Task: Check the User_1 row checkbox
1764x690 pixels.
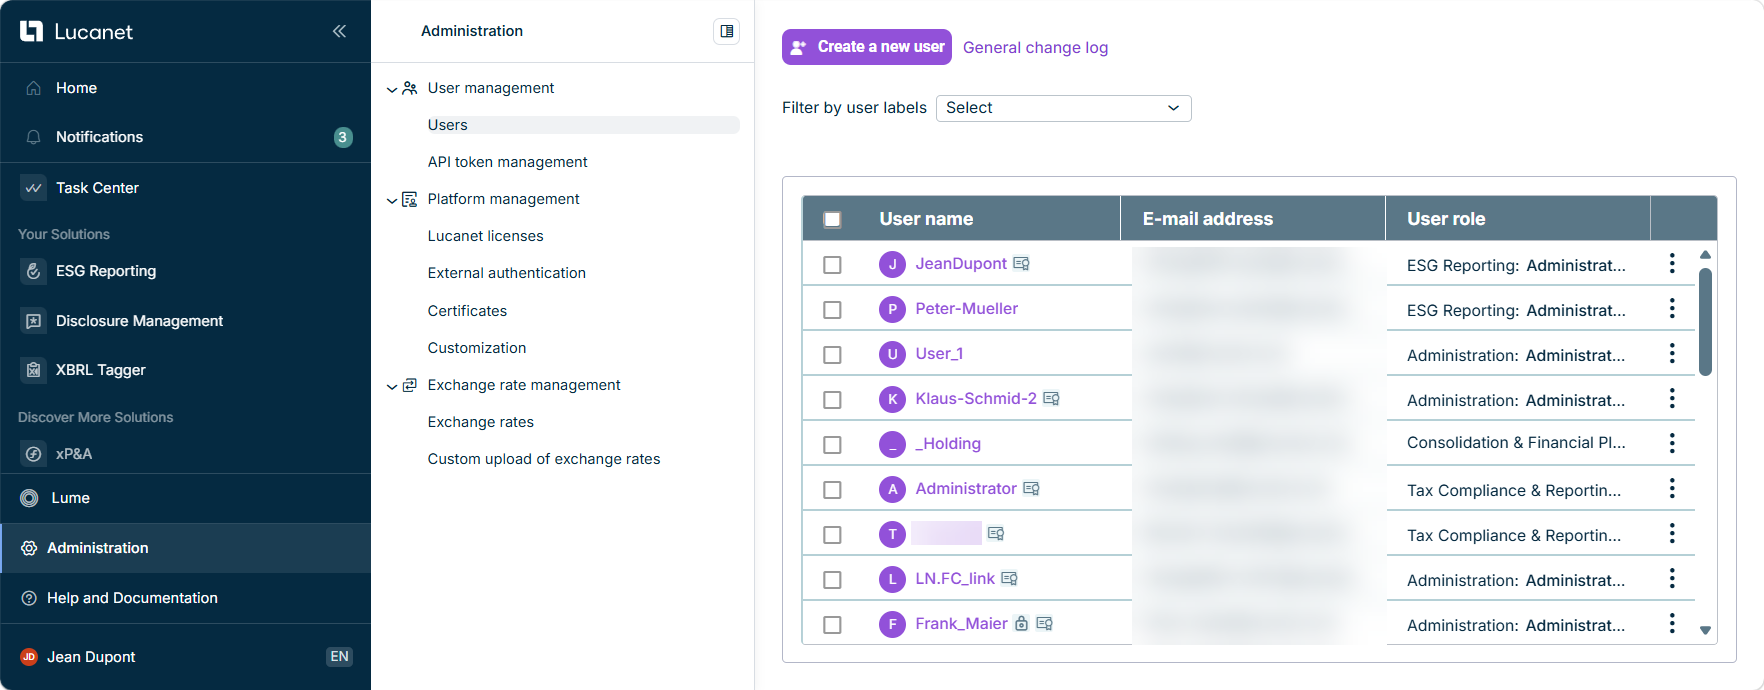Action: pyautogui.click(x=832, y=355)
